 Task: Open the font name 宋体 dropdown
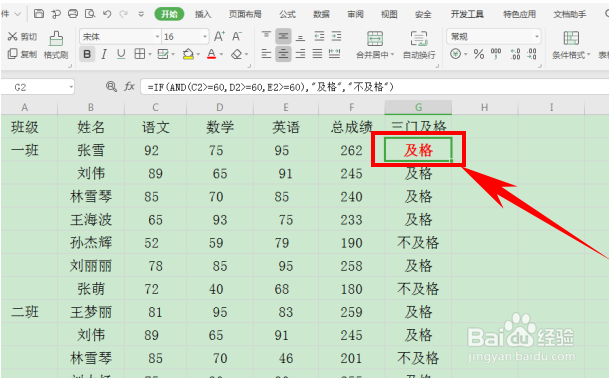tap(157, 37)
